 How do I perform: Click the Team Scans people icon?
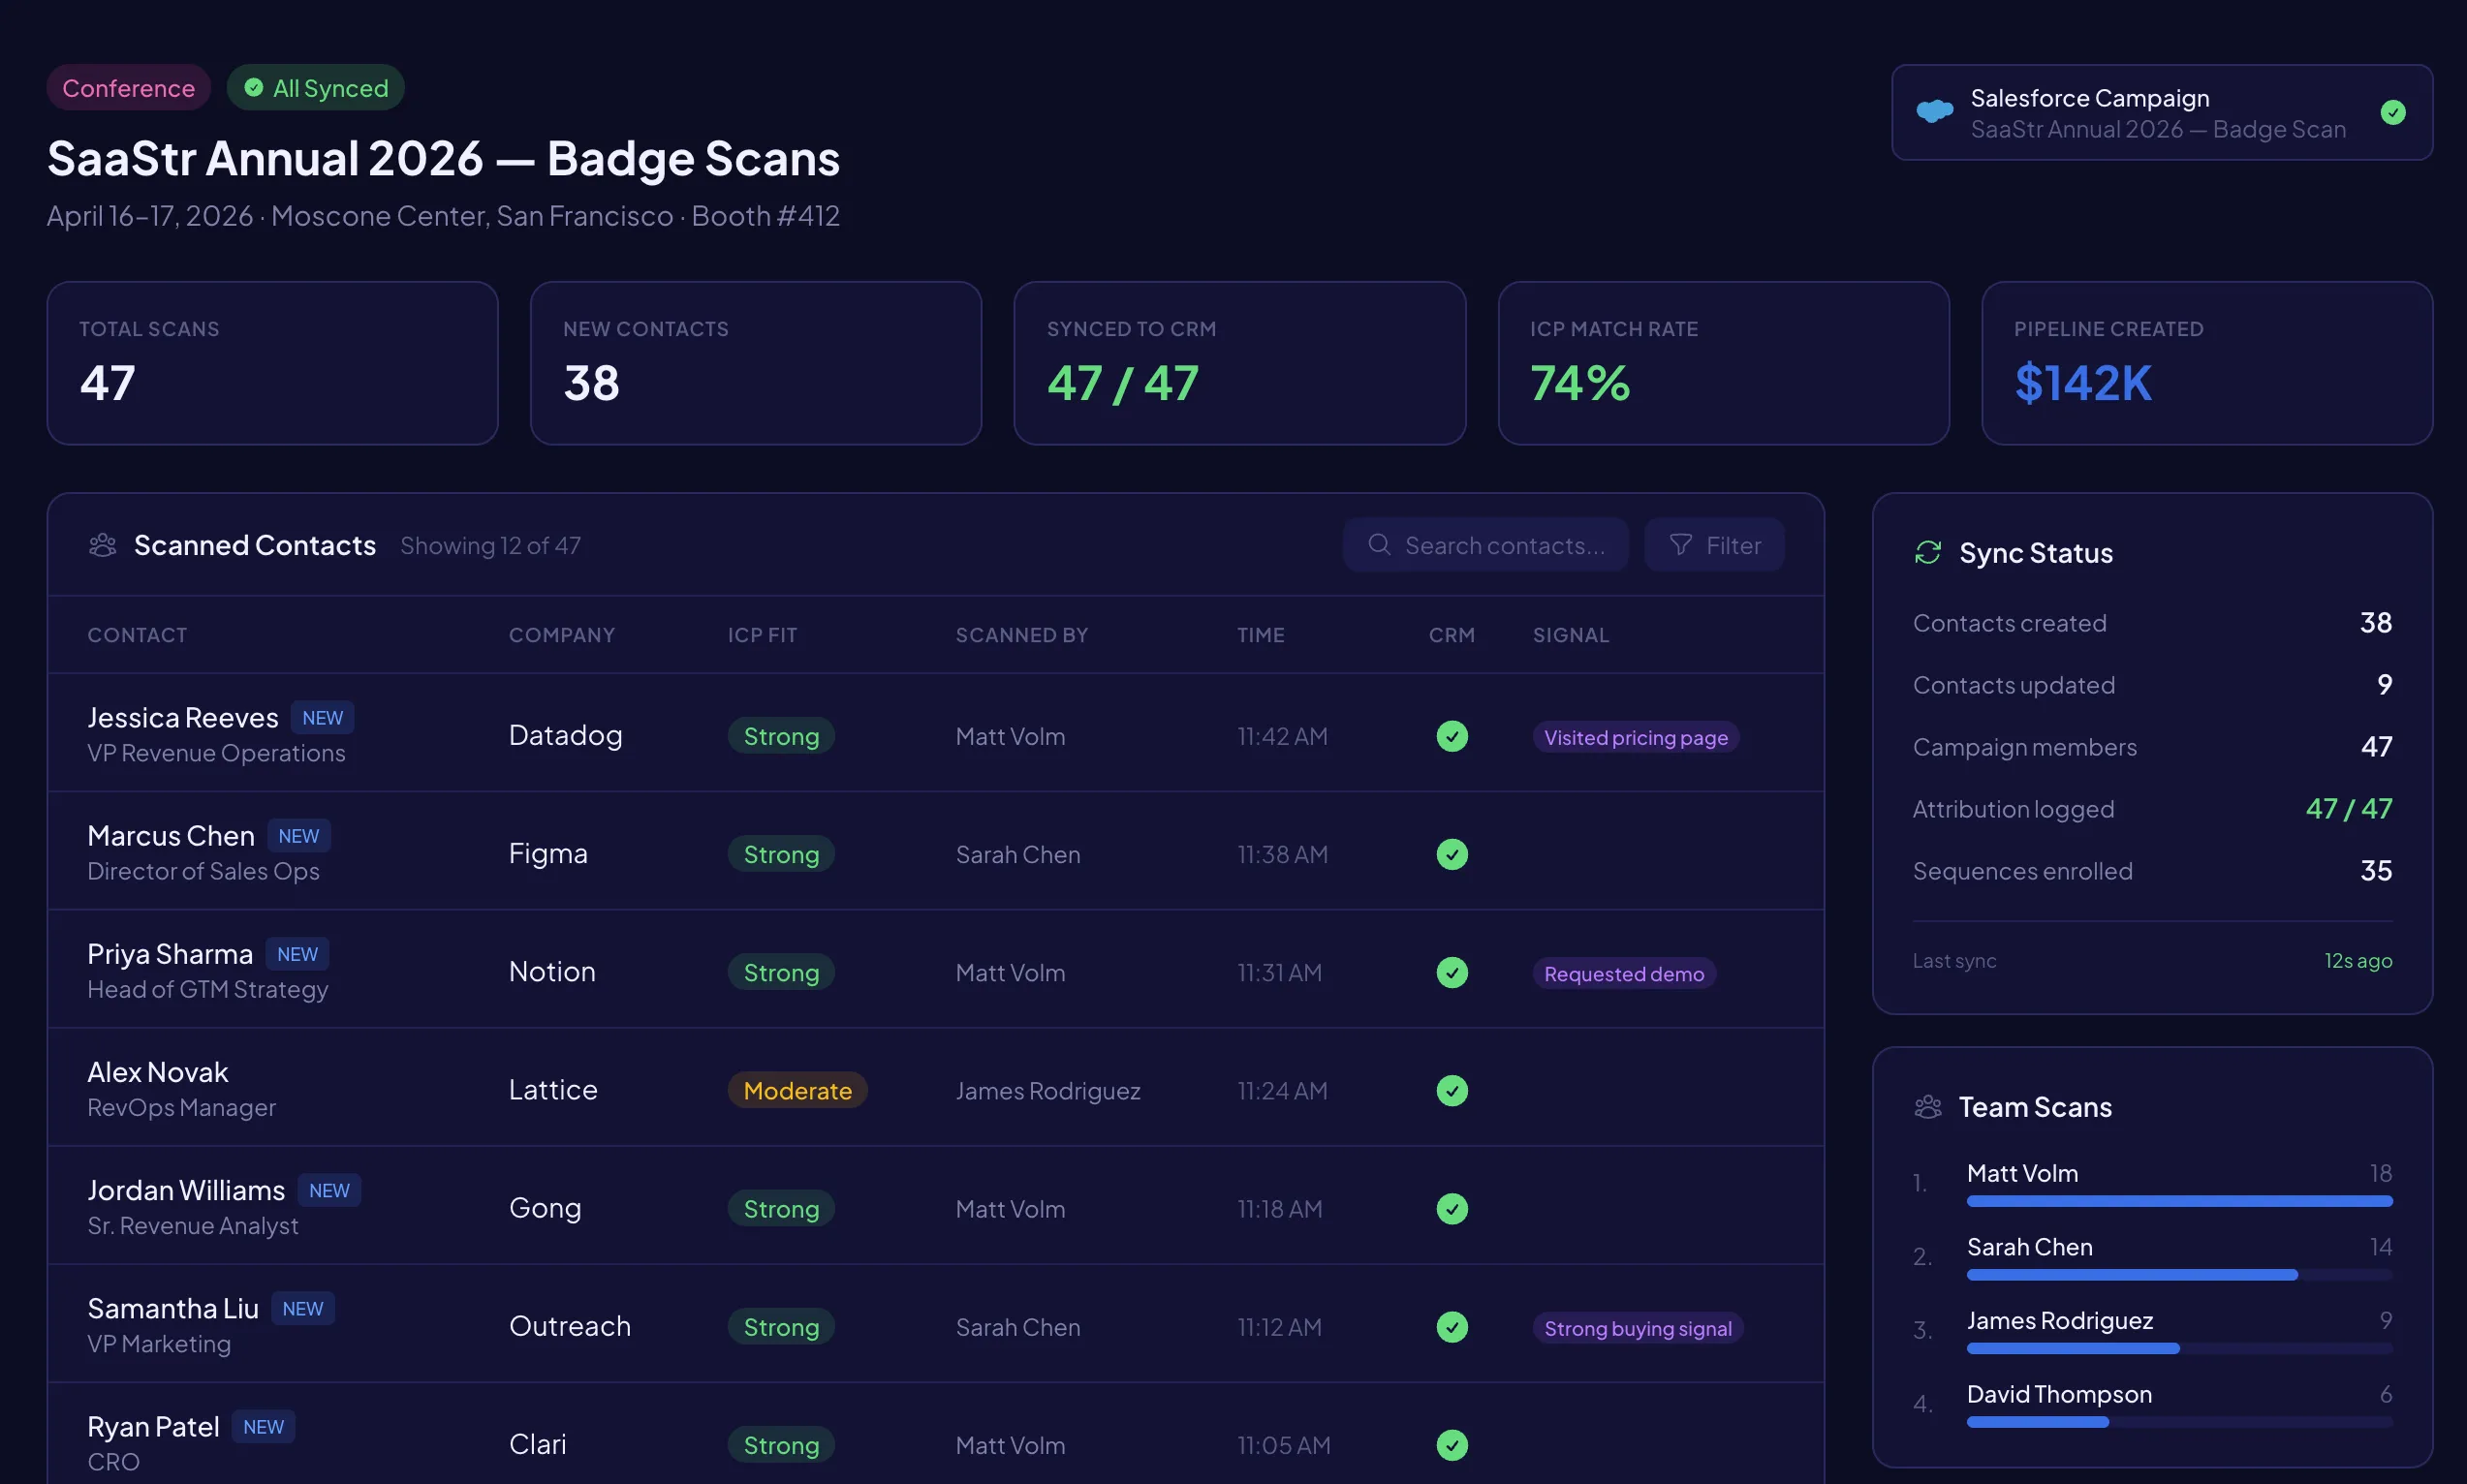pos(1927,1106)
